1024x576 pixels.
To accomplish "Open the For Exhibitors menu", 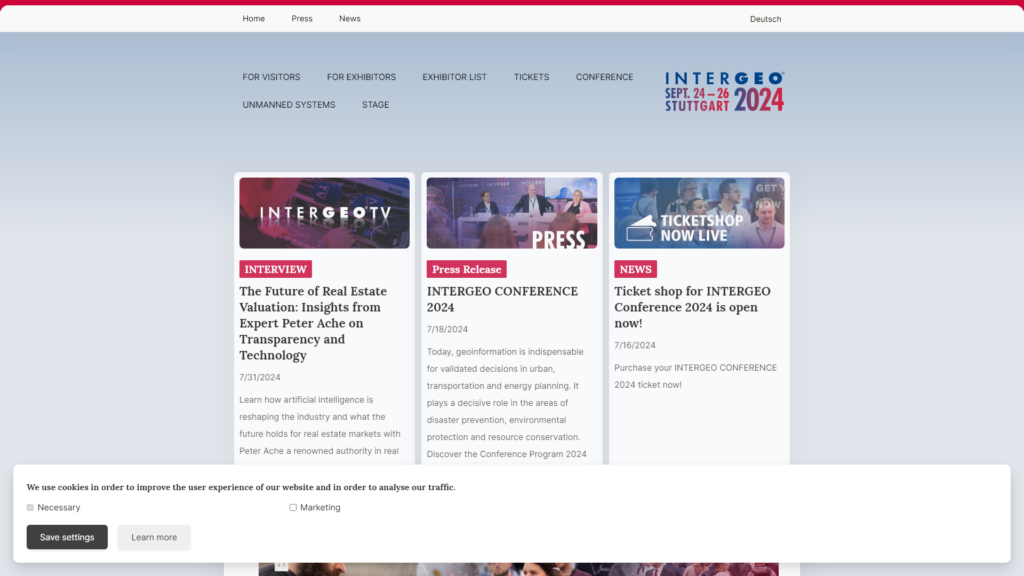I will [361, 77].
